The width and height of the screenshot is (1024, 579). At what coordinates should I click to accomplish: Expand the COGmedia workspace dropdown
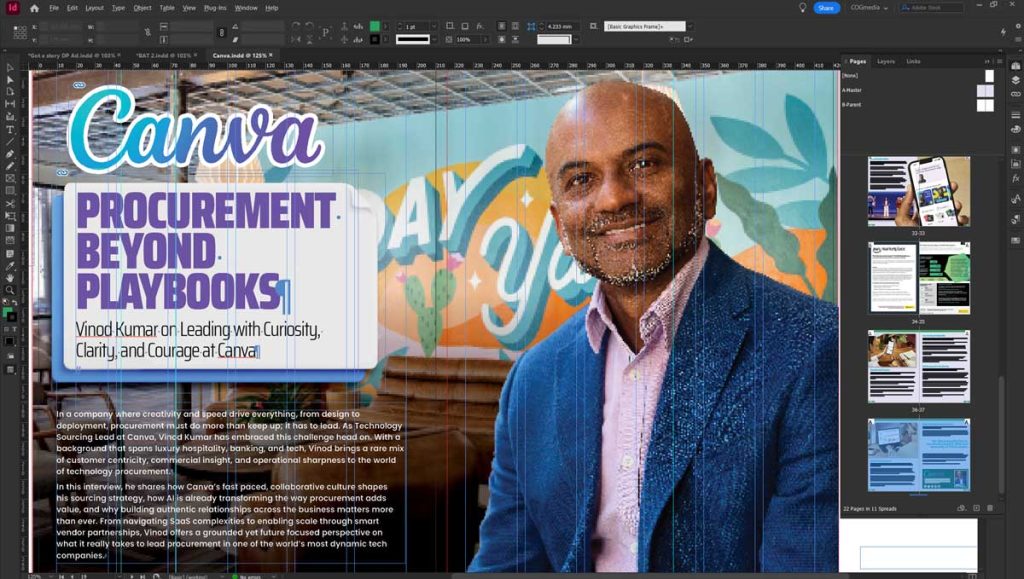[869, 8]
